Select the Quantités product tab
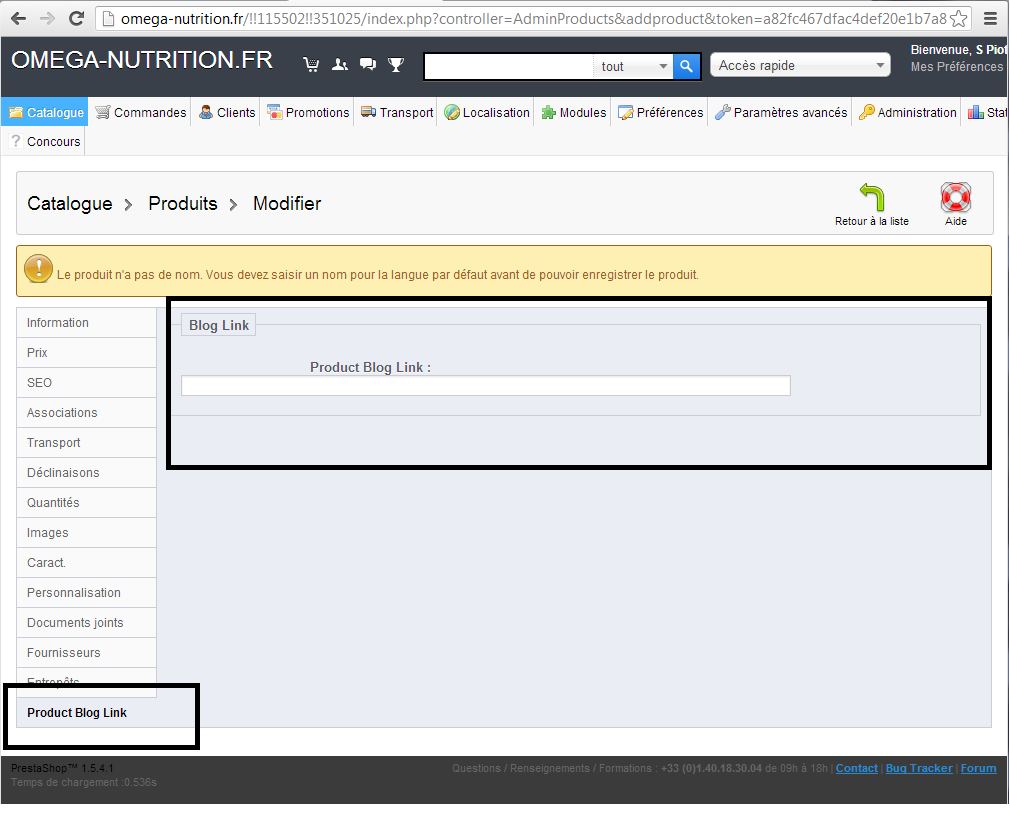Viewport: 1010px width, 815px height. (x=86, y=503)
